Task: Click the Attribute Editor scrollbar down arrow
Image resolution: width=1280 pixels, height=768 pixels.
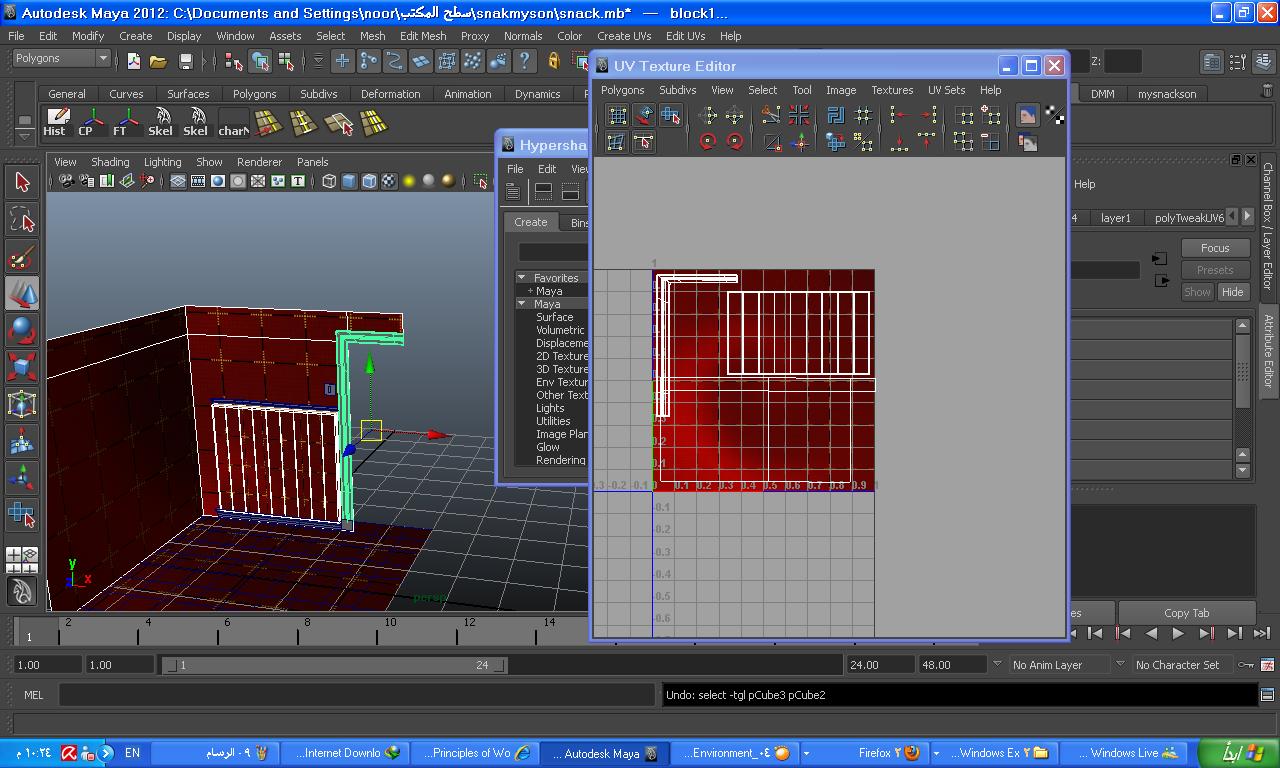Action: 1243,470
